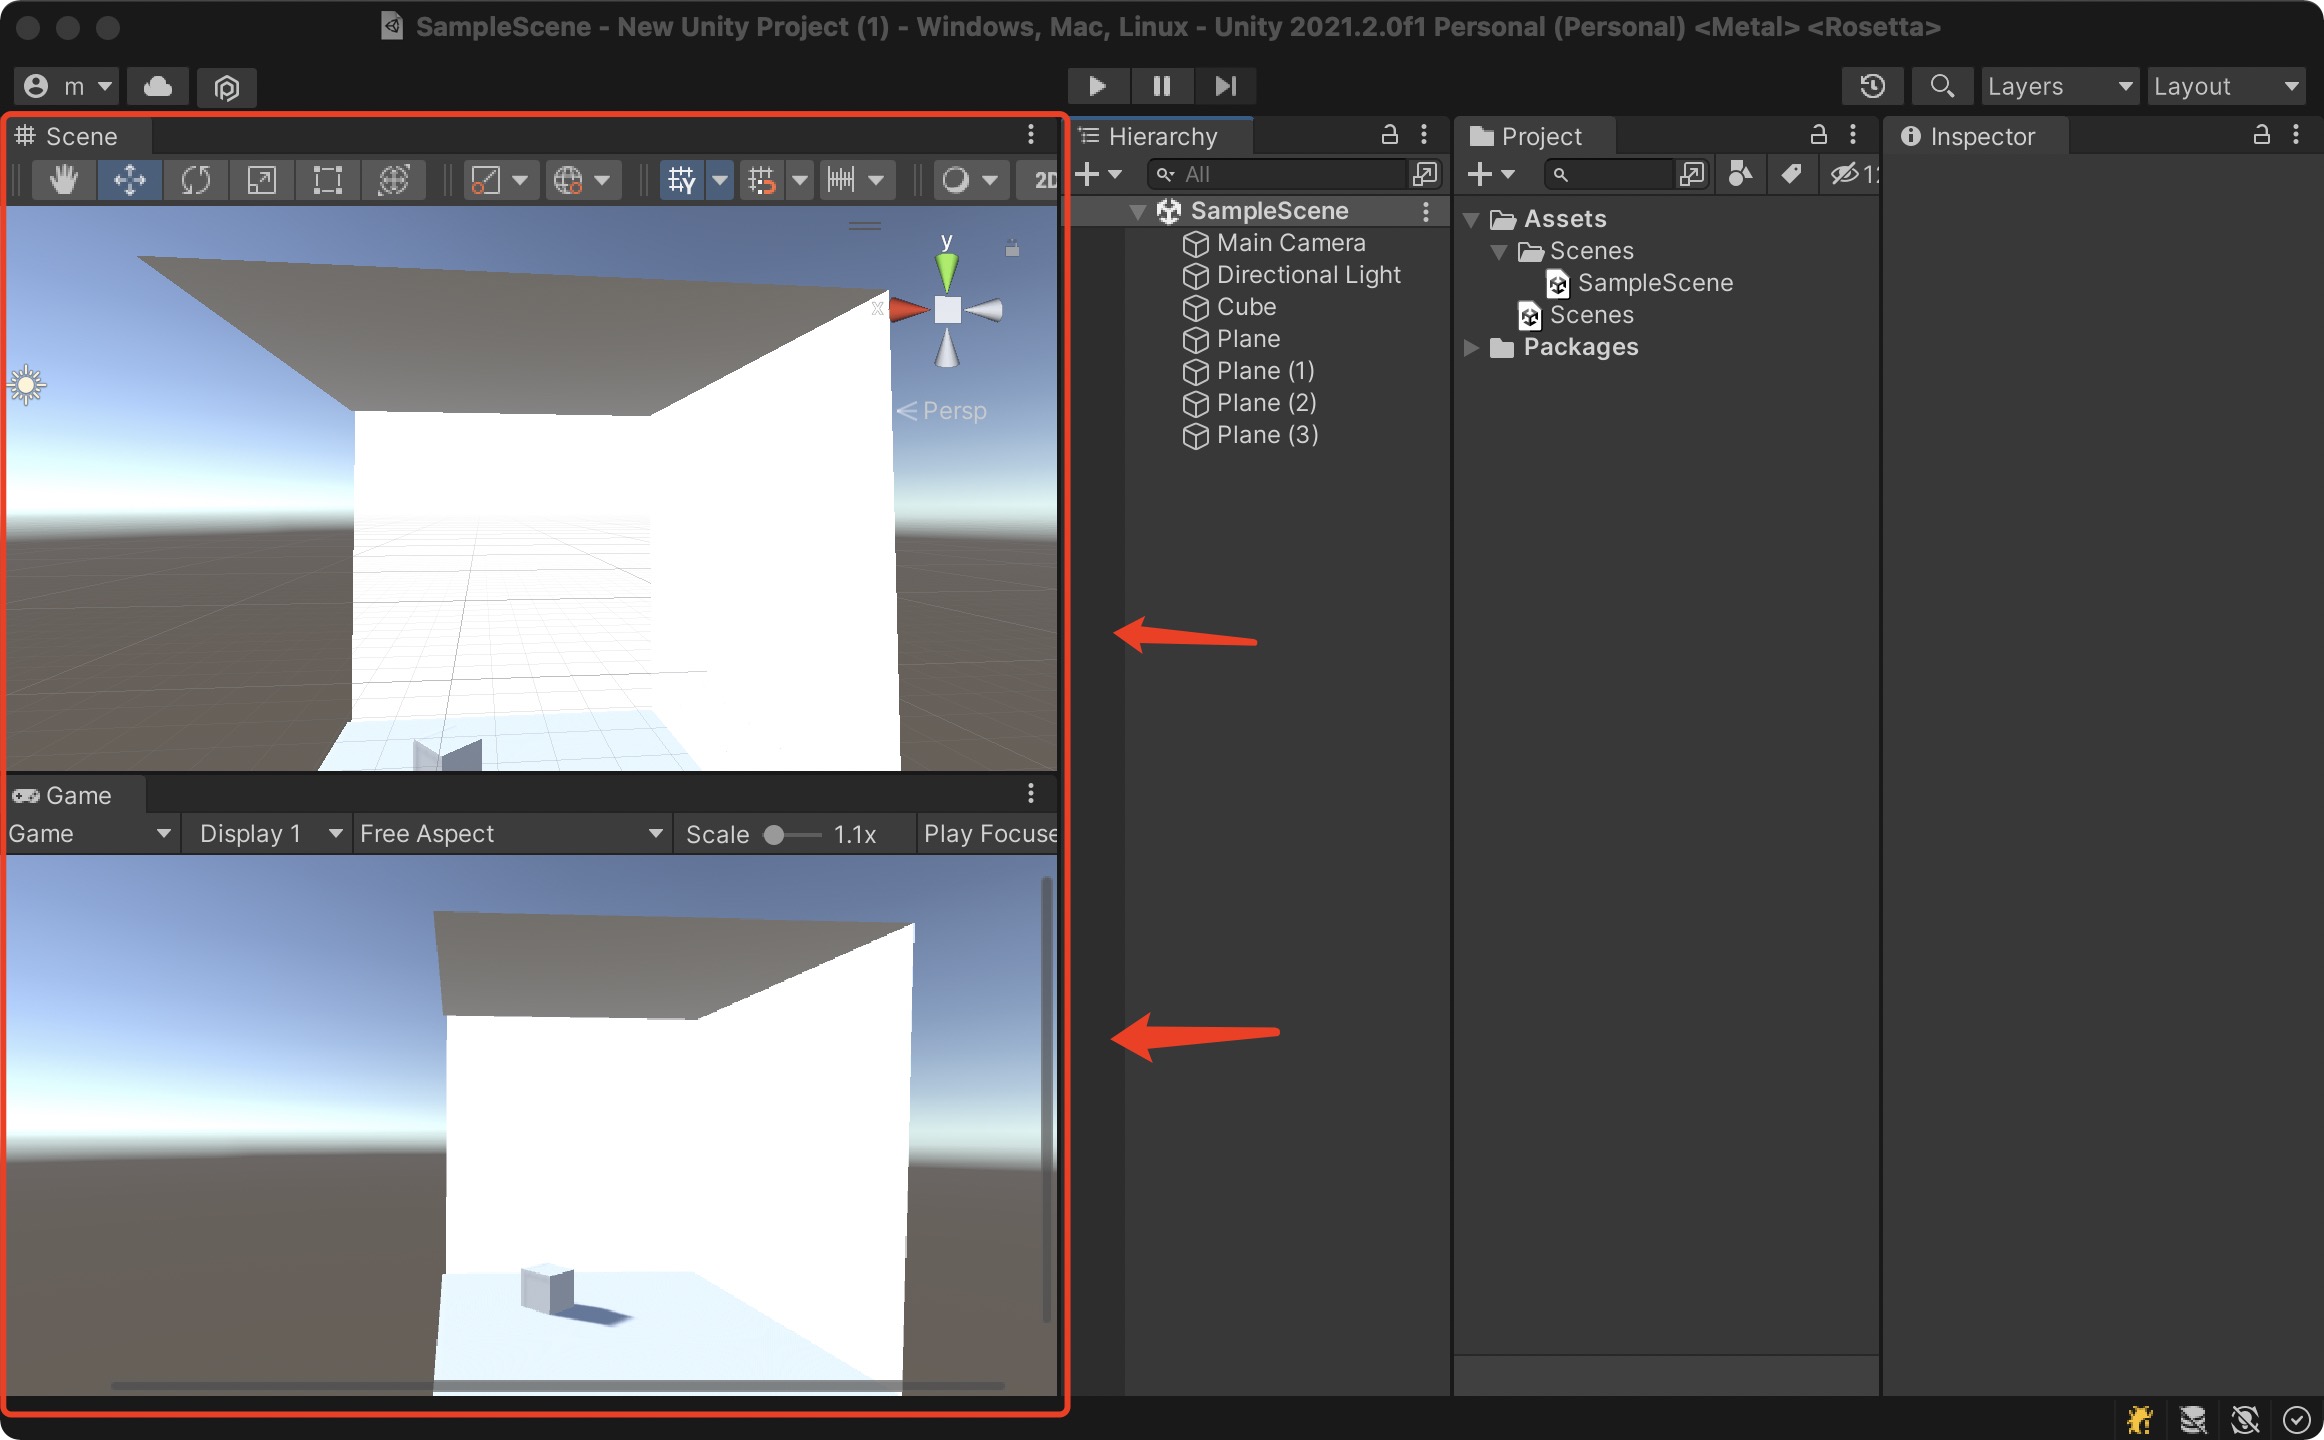Select the Transform tool with rotation gizmo
The height and width of the screenshot is (1440, 2324).
[394, 180]
